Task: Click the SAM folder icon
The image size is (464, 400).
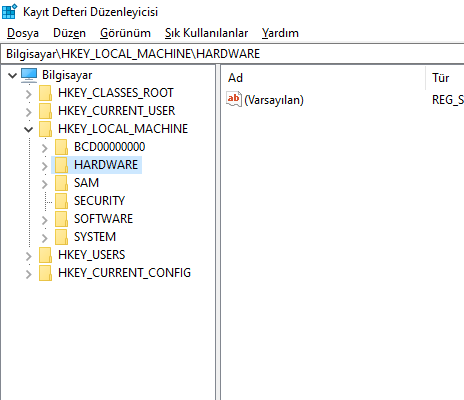Action: pyautogui.click(x=61, y=183)
